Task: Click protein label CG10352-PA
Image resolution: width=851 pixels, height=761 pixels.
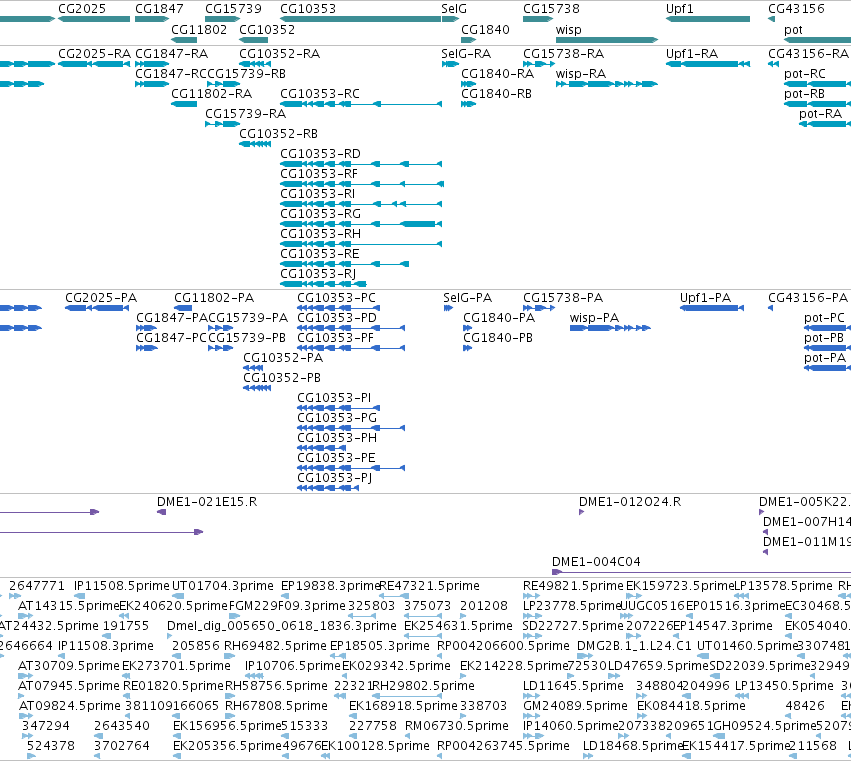Action: [283, 358]
